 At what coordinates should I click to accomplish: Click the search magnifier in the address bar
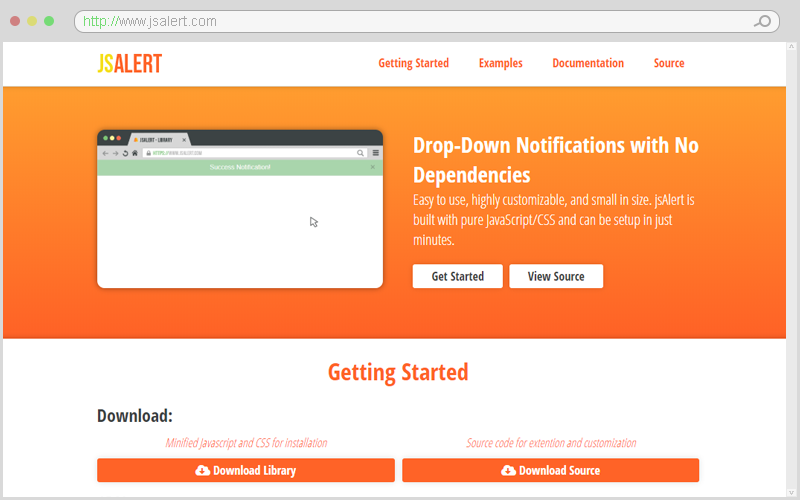point(763,21)
